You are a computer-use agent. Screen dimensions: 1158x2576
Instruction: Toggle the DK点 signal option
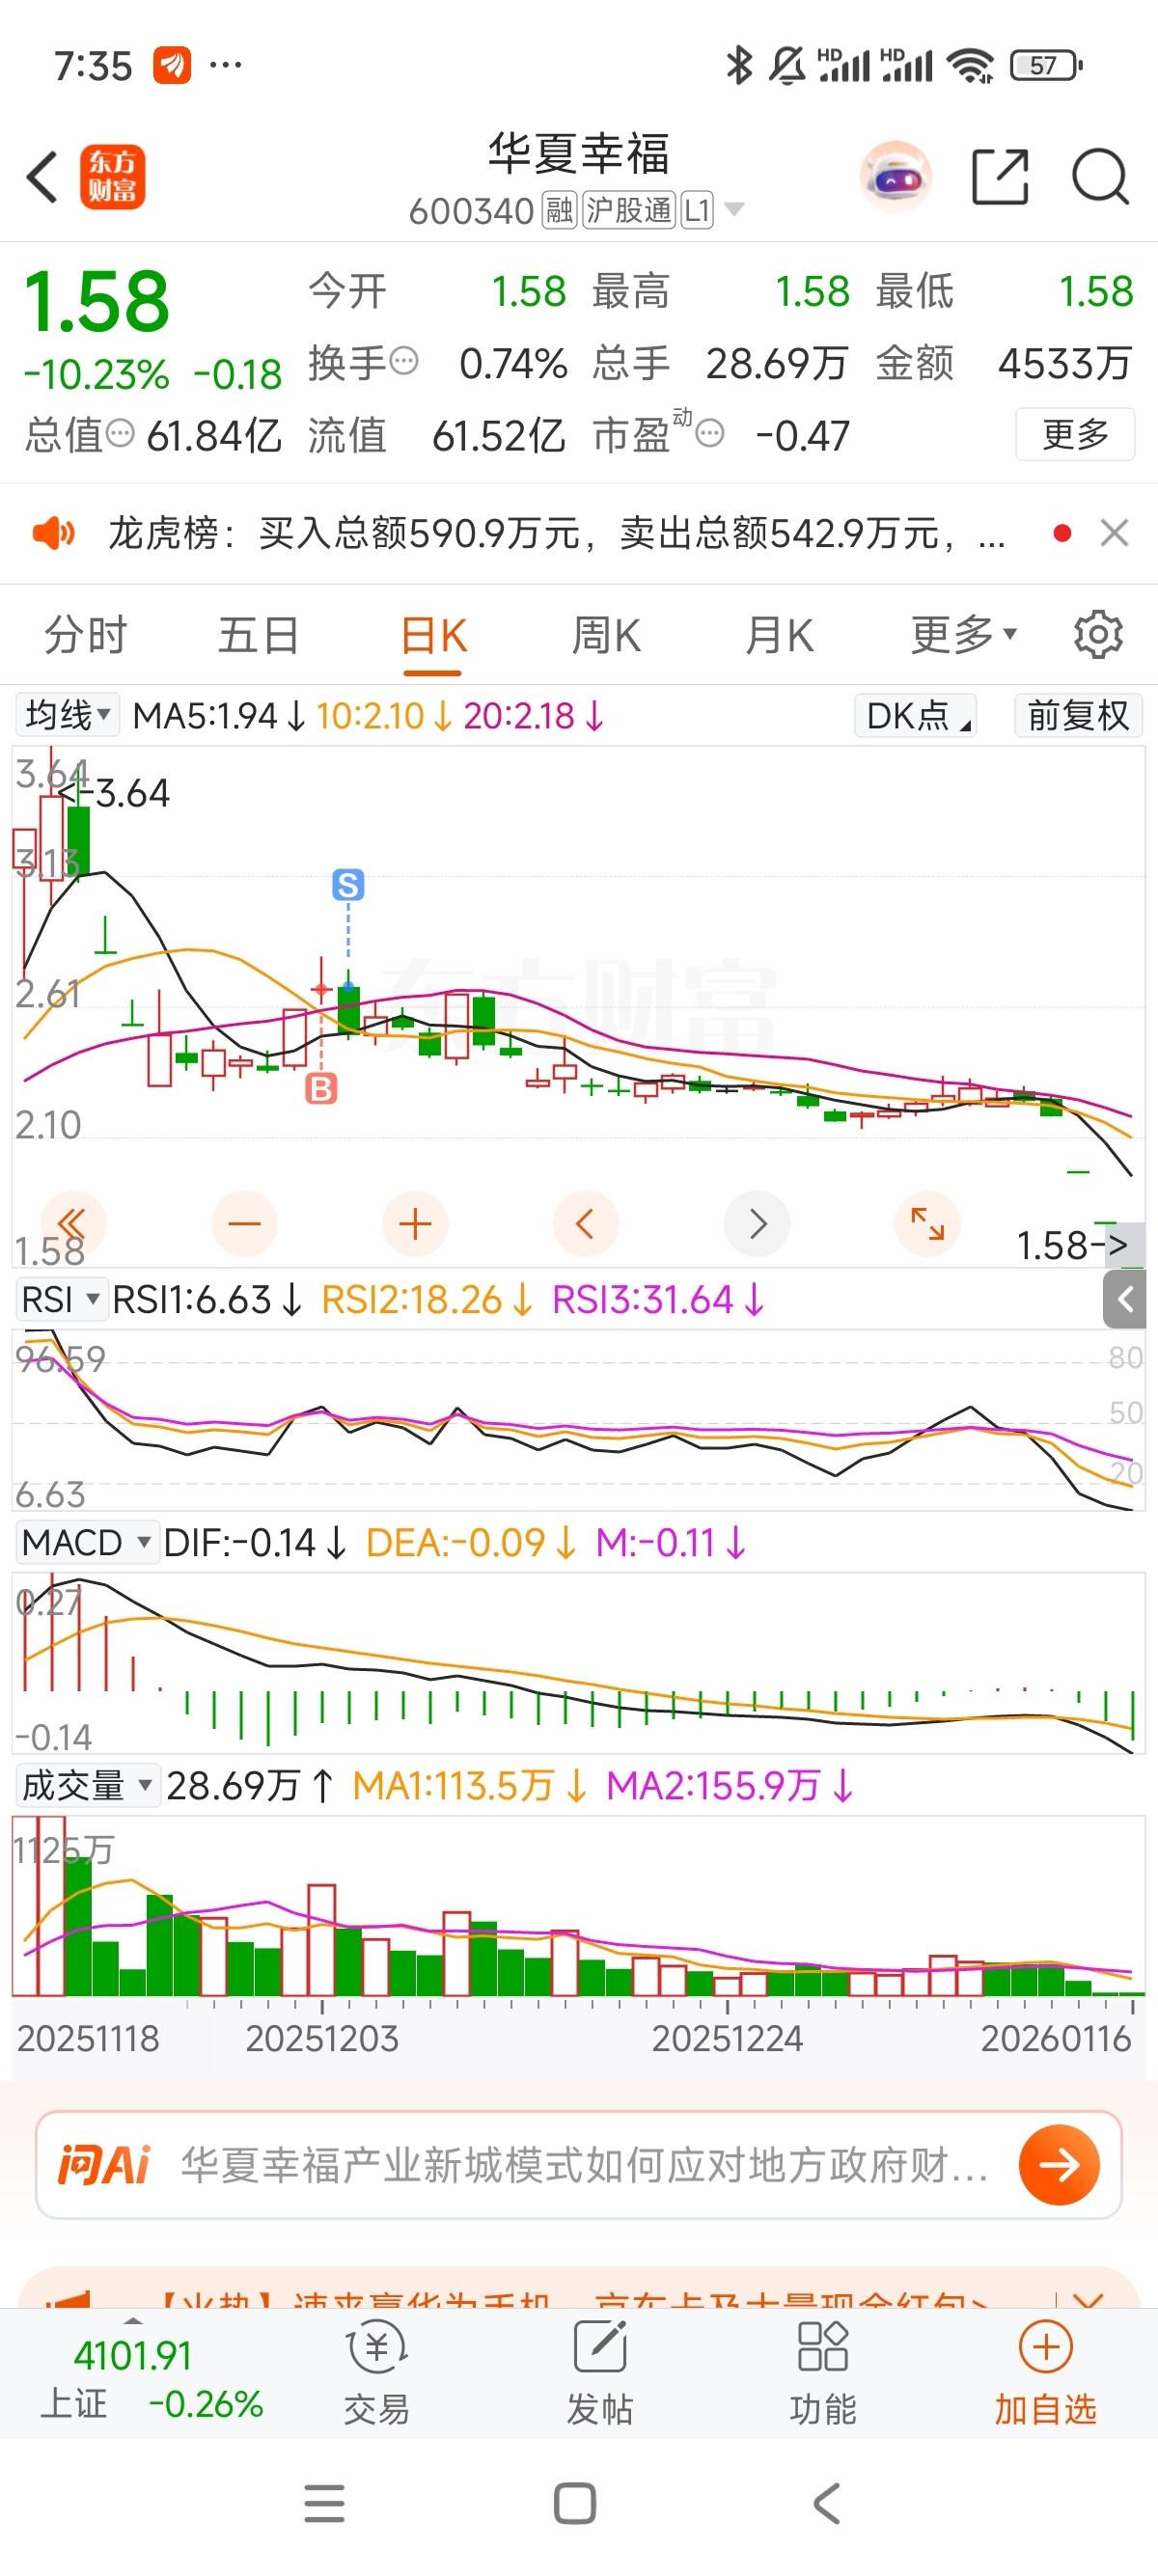916,715
